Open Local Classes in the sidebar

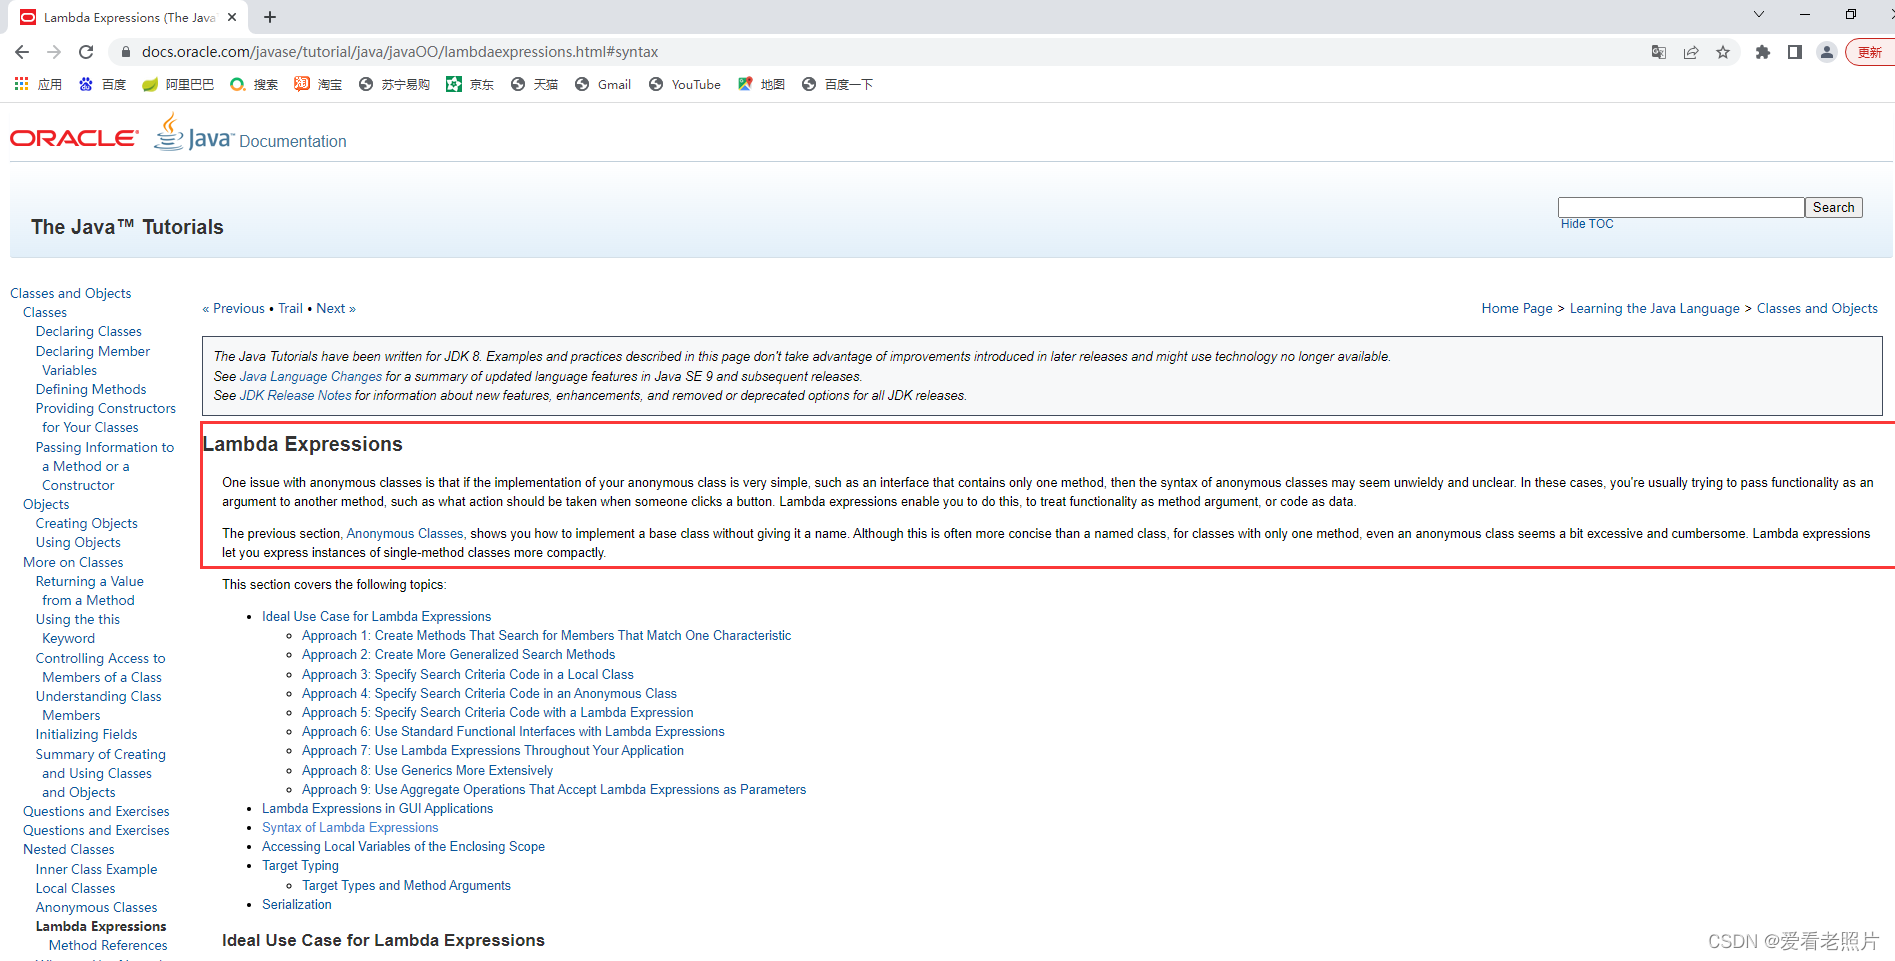point(76,889)
